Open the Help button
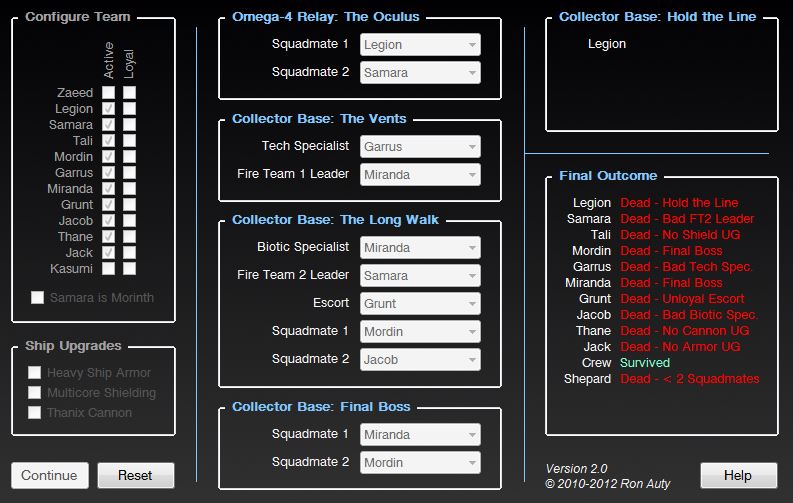 (738, 475)
